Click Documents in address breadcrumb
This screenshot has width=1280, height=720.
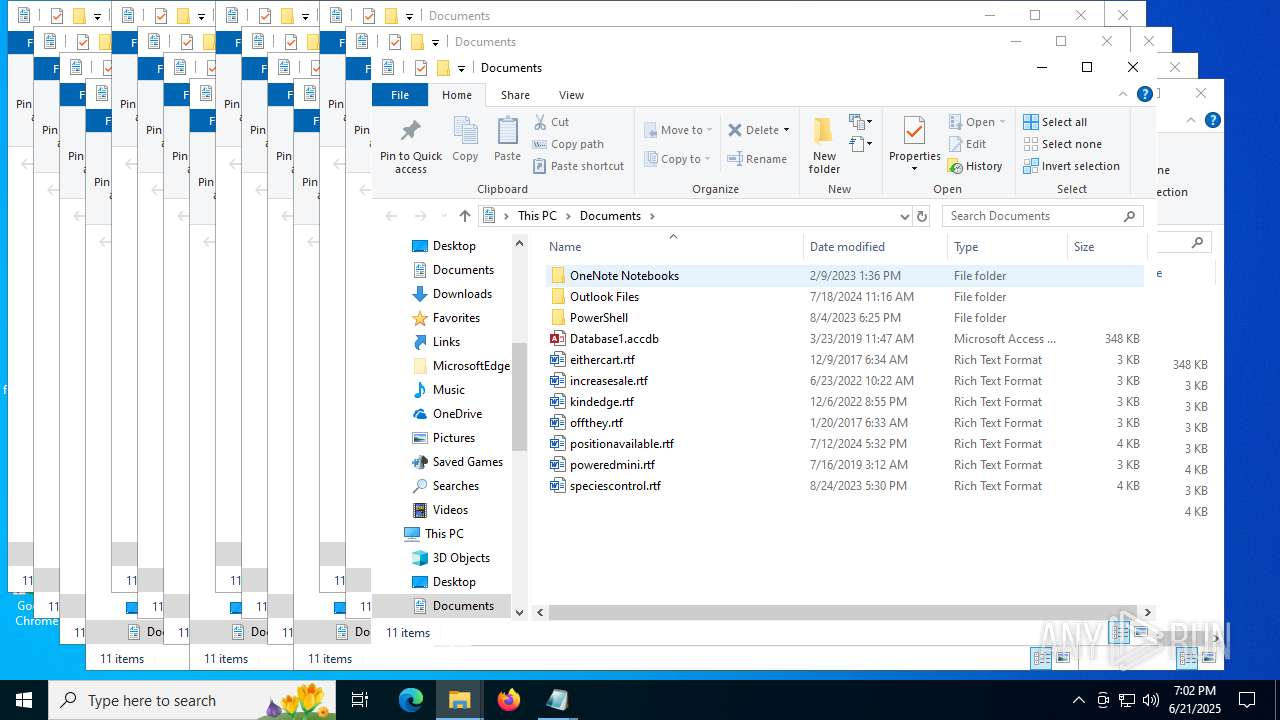(x=610, y=216)
